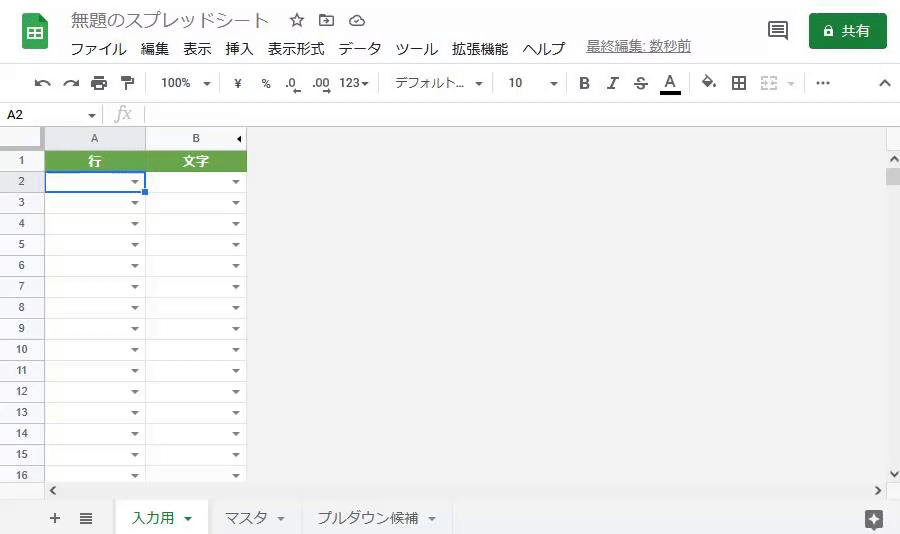This screenshot has width=900, height=534.
Task: Switch to the プルダウン候補 sheet tab
Action: tap(367, 518)
